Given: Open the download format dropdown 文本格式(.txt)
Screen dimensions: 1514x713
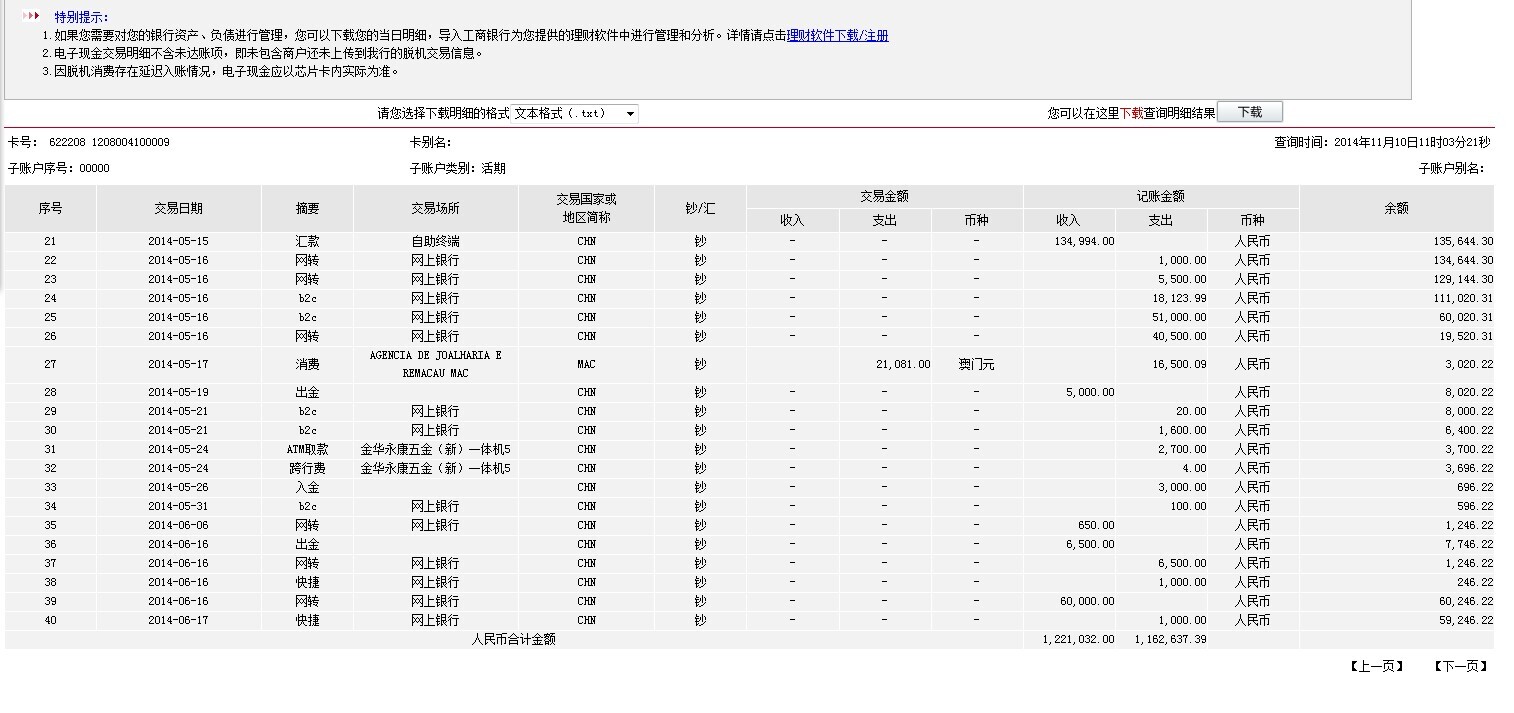Looking at the screenshot, I should pyautogui.click(x=575, y=114).
